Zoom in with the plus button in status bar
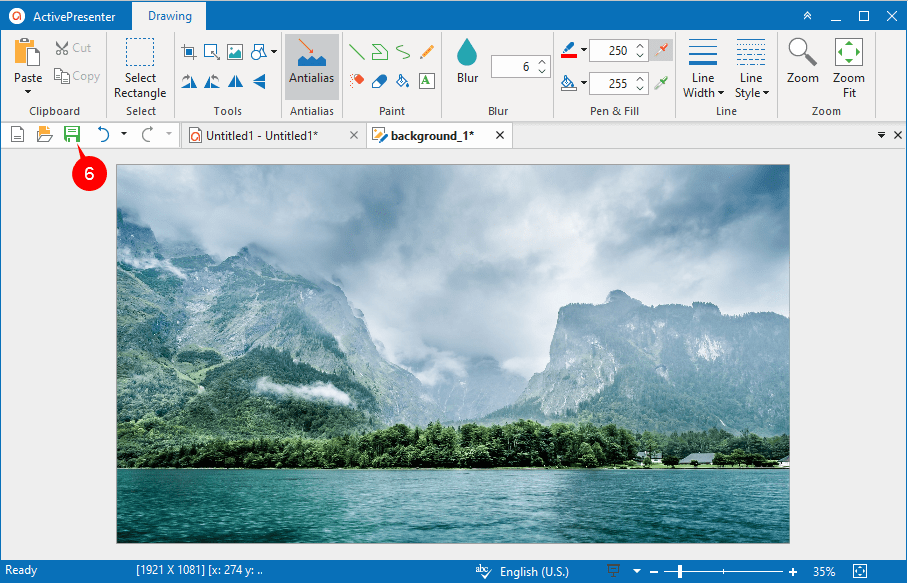The width and height of the screenshot is (908, 584). coord(793,572)
